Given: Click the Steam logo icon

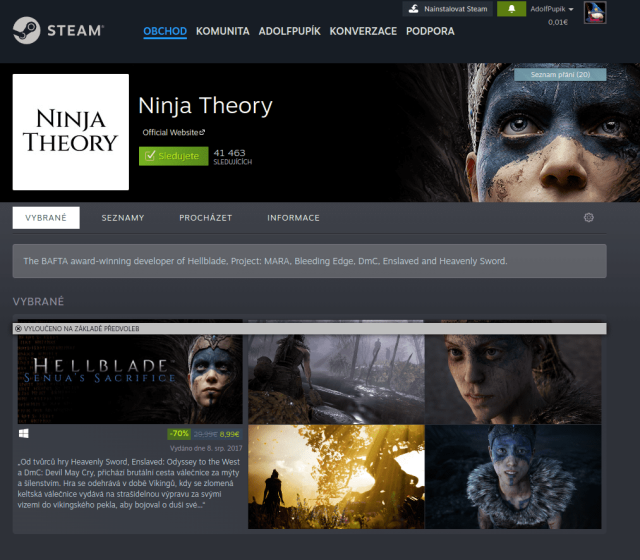Looking at the screenshot, I should (x=27, y=30).
